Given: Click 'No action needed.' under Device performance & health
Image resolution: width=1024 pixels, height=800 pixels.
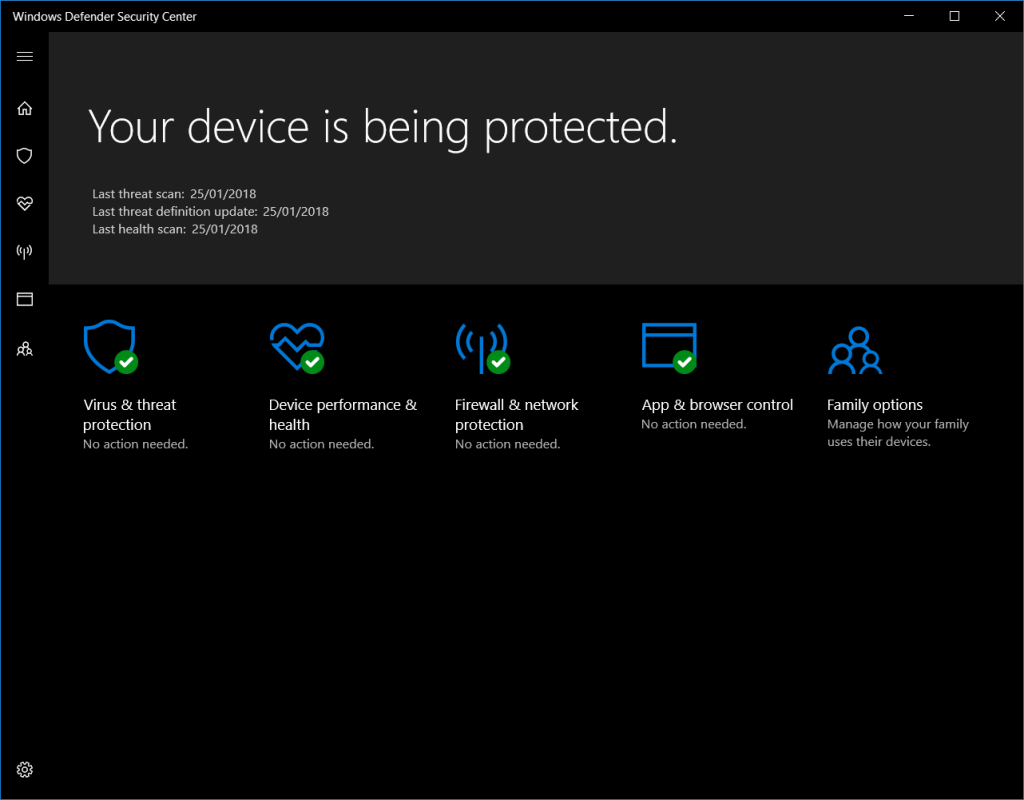Looking at the screenshot, I should click(x=321, y=444).
